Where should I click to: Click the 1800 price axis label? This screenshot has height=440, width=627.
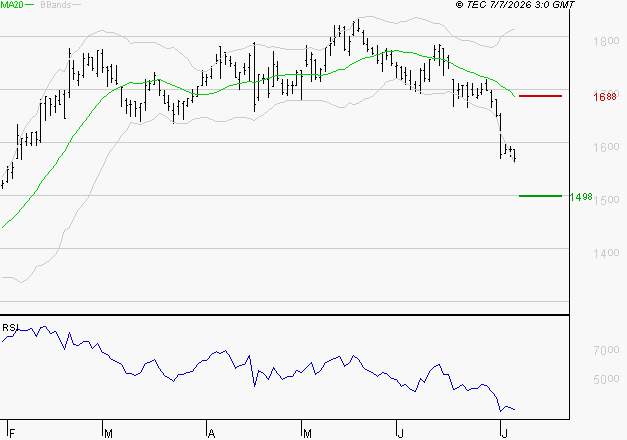(606, 41)
